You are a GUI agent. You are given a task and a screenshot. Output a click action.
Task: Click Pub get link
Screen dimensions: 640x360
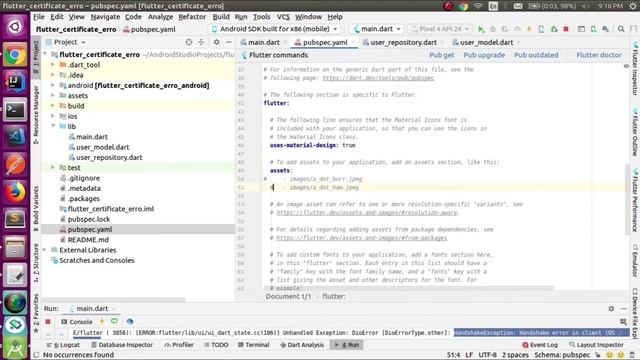tap(442, 55)
